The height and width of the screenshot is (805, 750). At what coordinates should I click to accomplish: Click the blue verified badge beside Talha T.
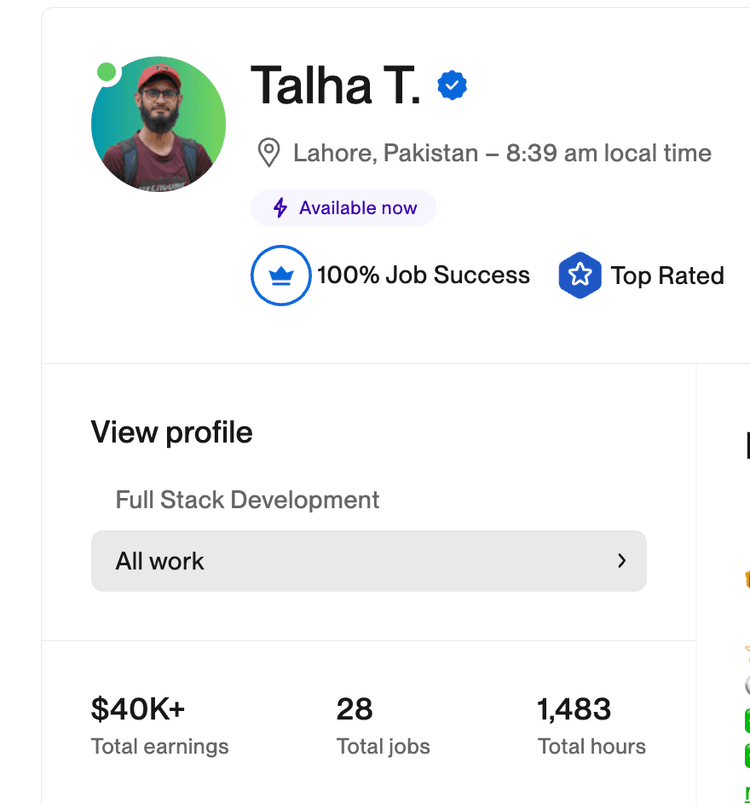452,85
